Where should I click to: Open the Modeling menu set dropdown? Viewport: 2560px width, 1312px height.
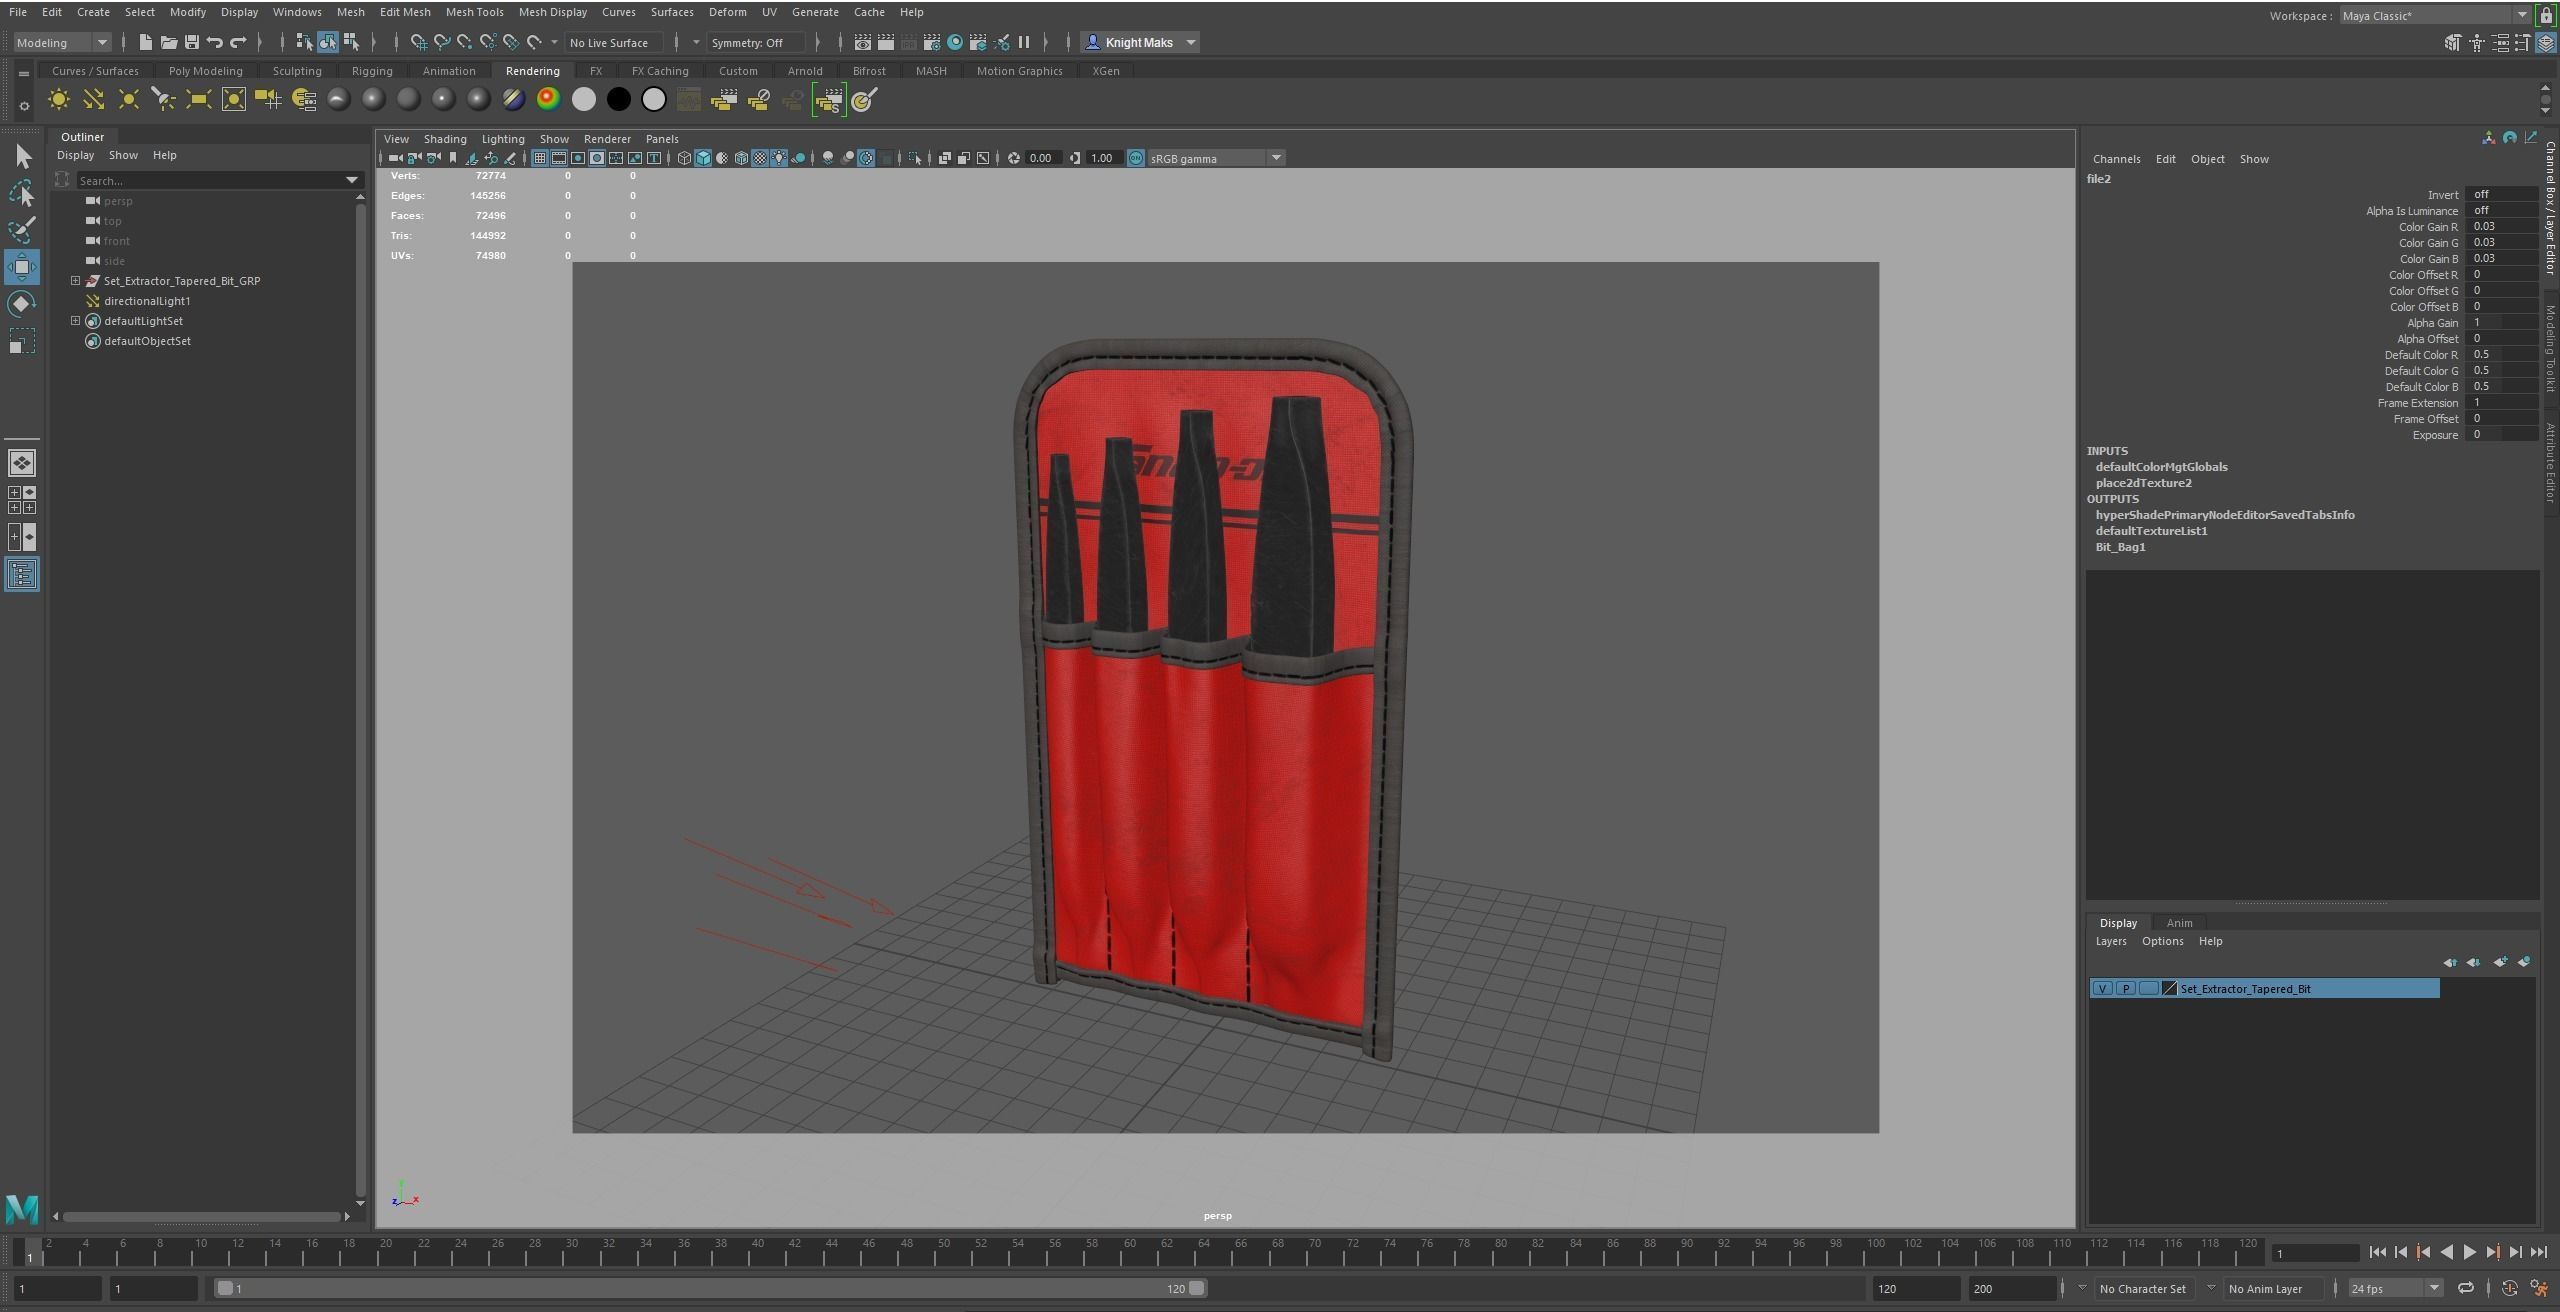point(60,42)
